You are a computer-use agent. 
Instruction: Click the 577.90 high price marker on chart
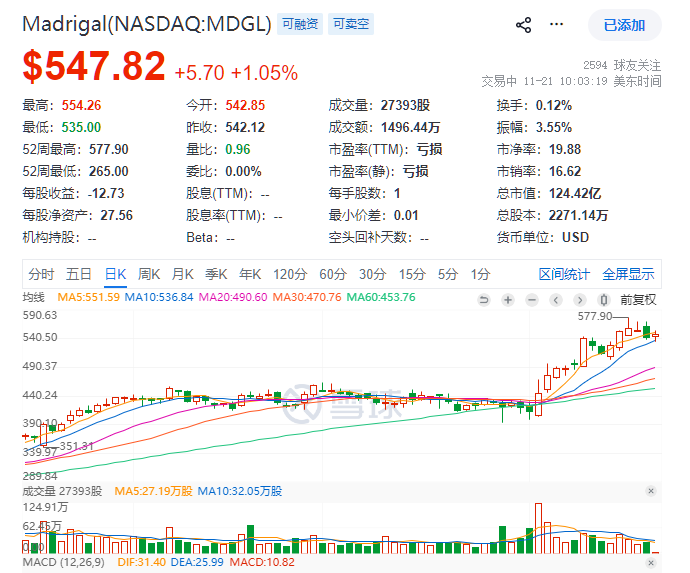click(x=595, y=316)
